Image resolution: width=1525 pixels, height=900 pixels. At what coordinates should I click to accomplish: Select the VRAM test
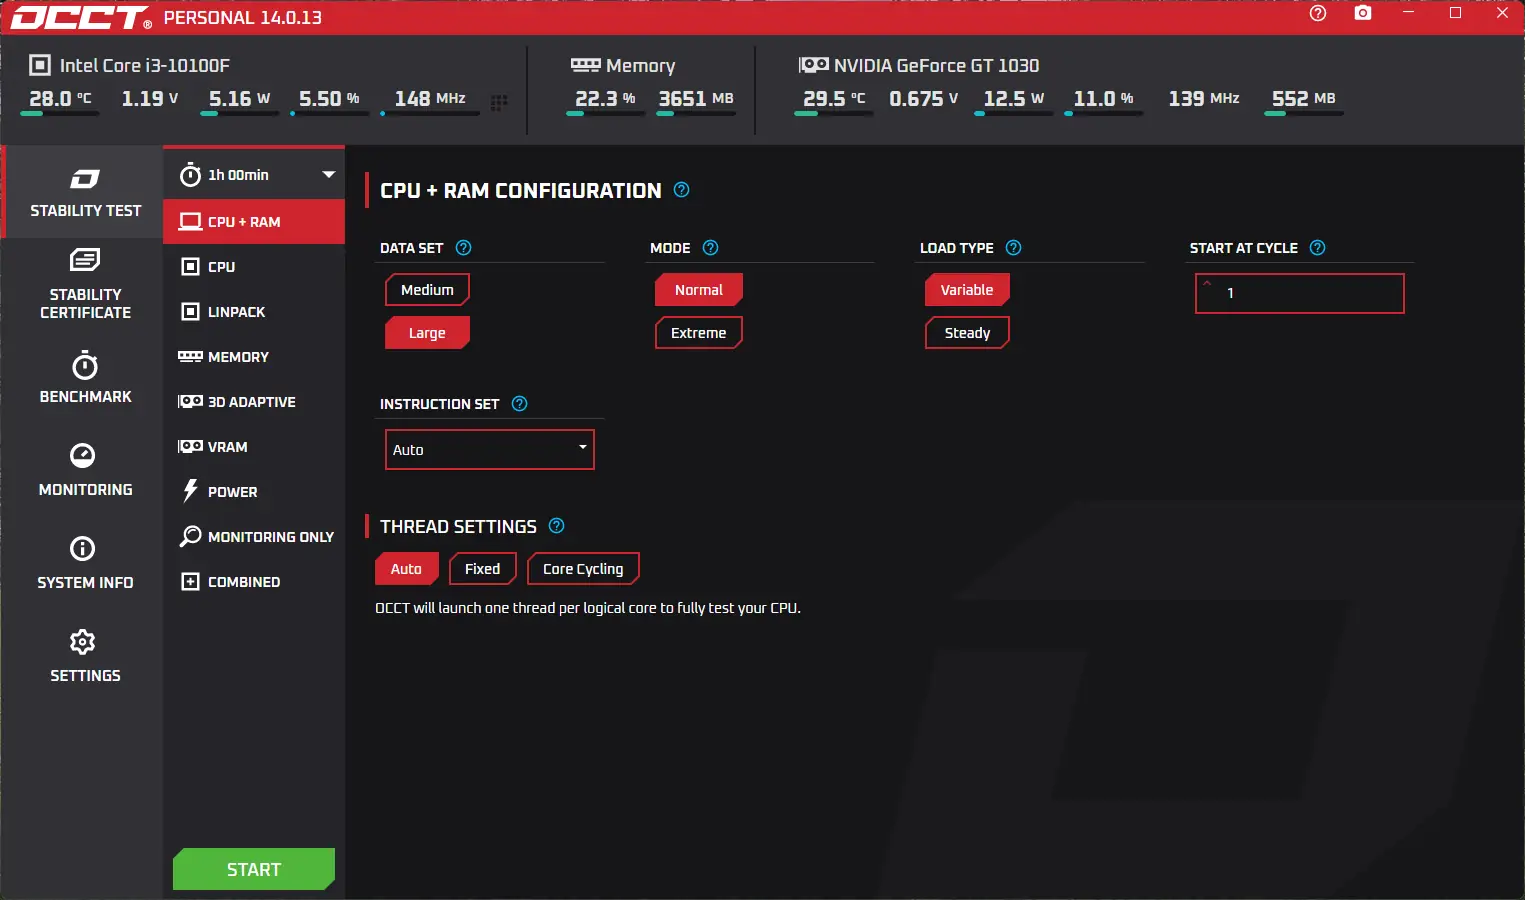tap(254, 447)
